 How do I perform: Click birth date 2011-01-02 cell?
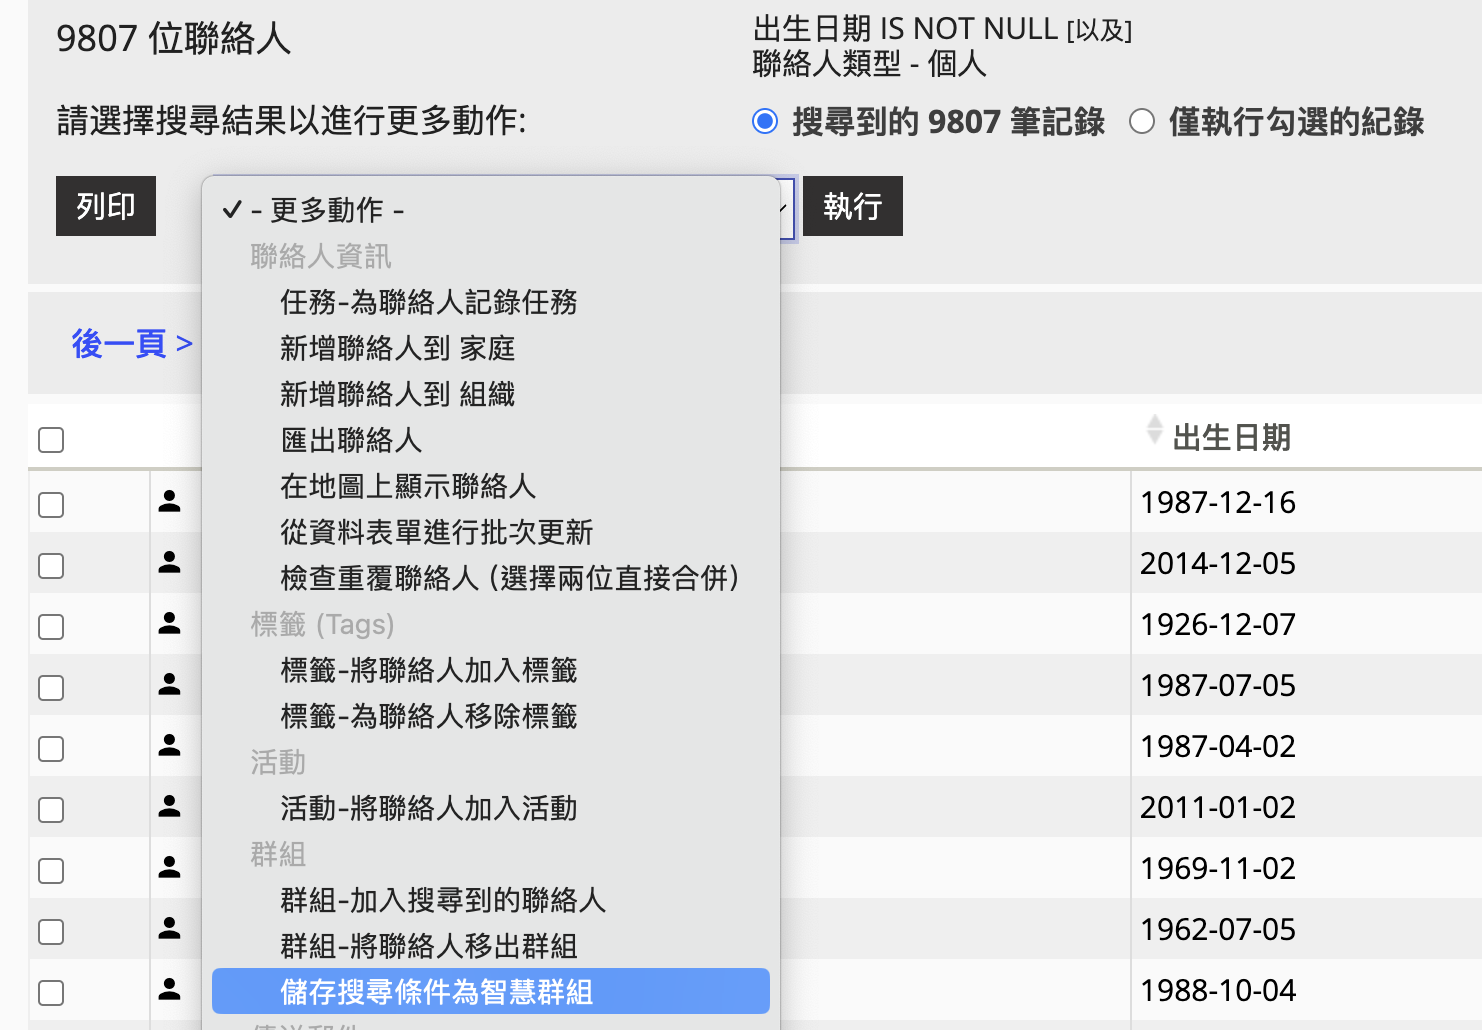[x=1218, y=807]
